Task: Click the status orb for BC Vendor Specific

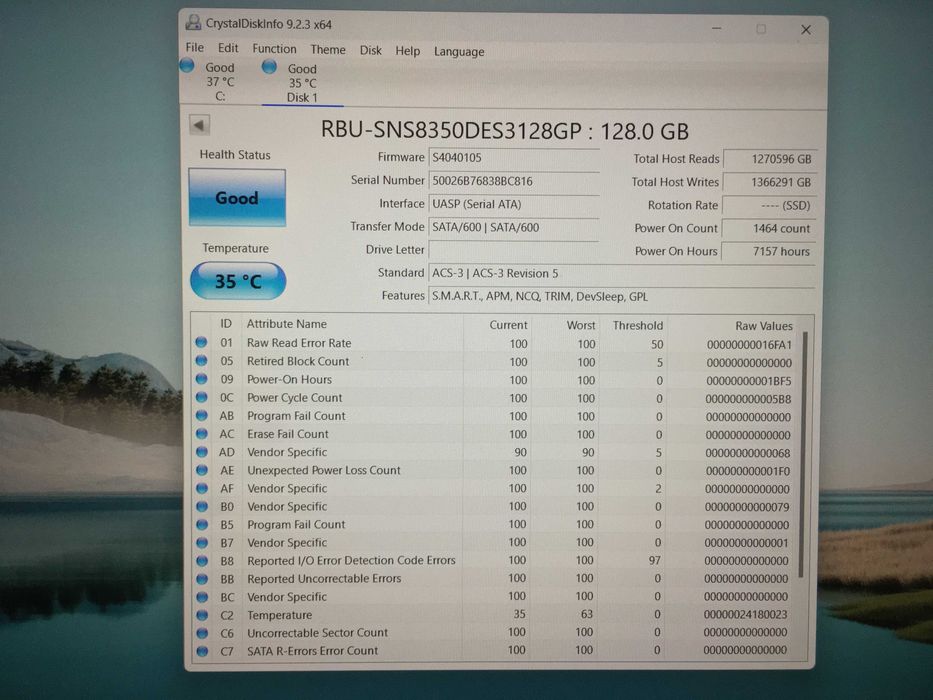Action: pyautogui.click(x=202, y=597)
